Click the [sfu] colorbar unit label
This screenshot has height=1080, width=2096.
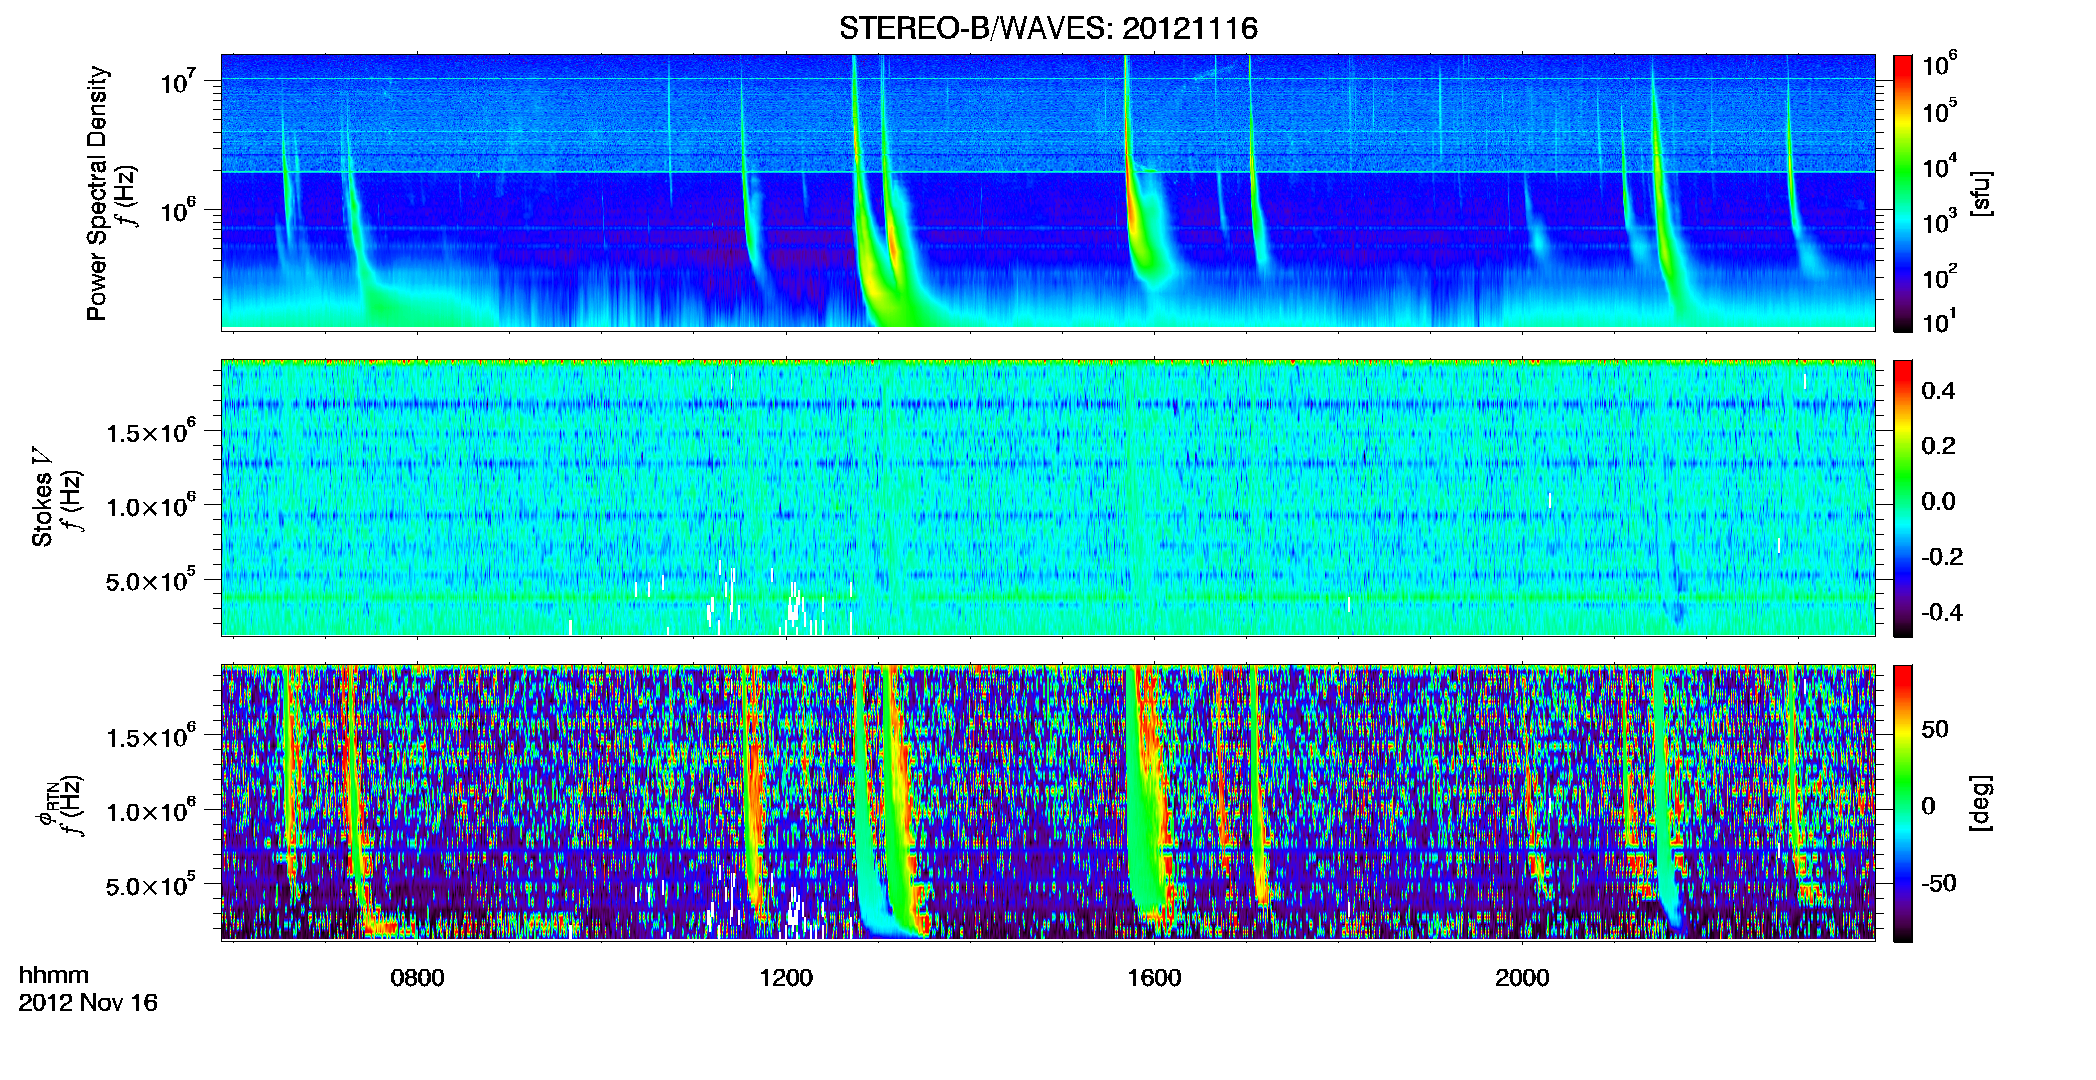[x=1980, y=193]
